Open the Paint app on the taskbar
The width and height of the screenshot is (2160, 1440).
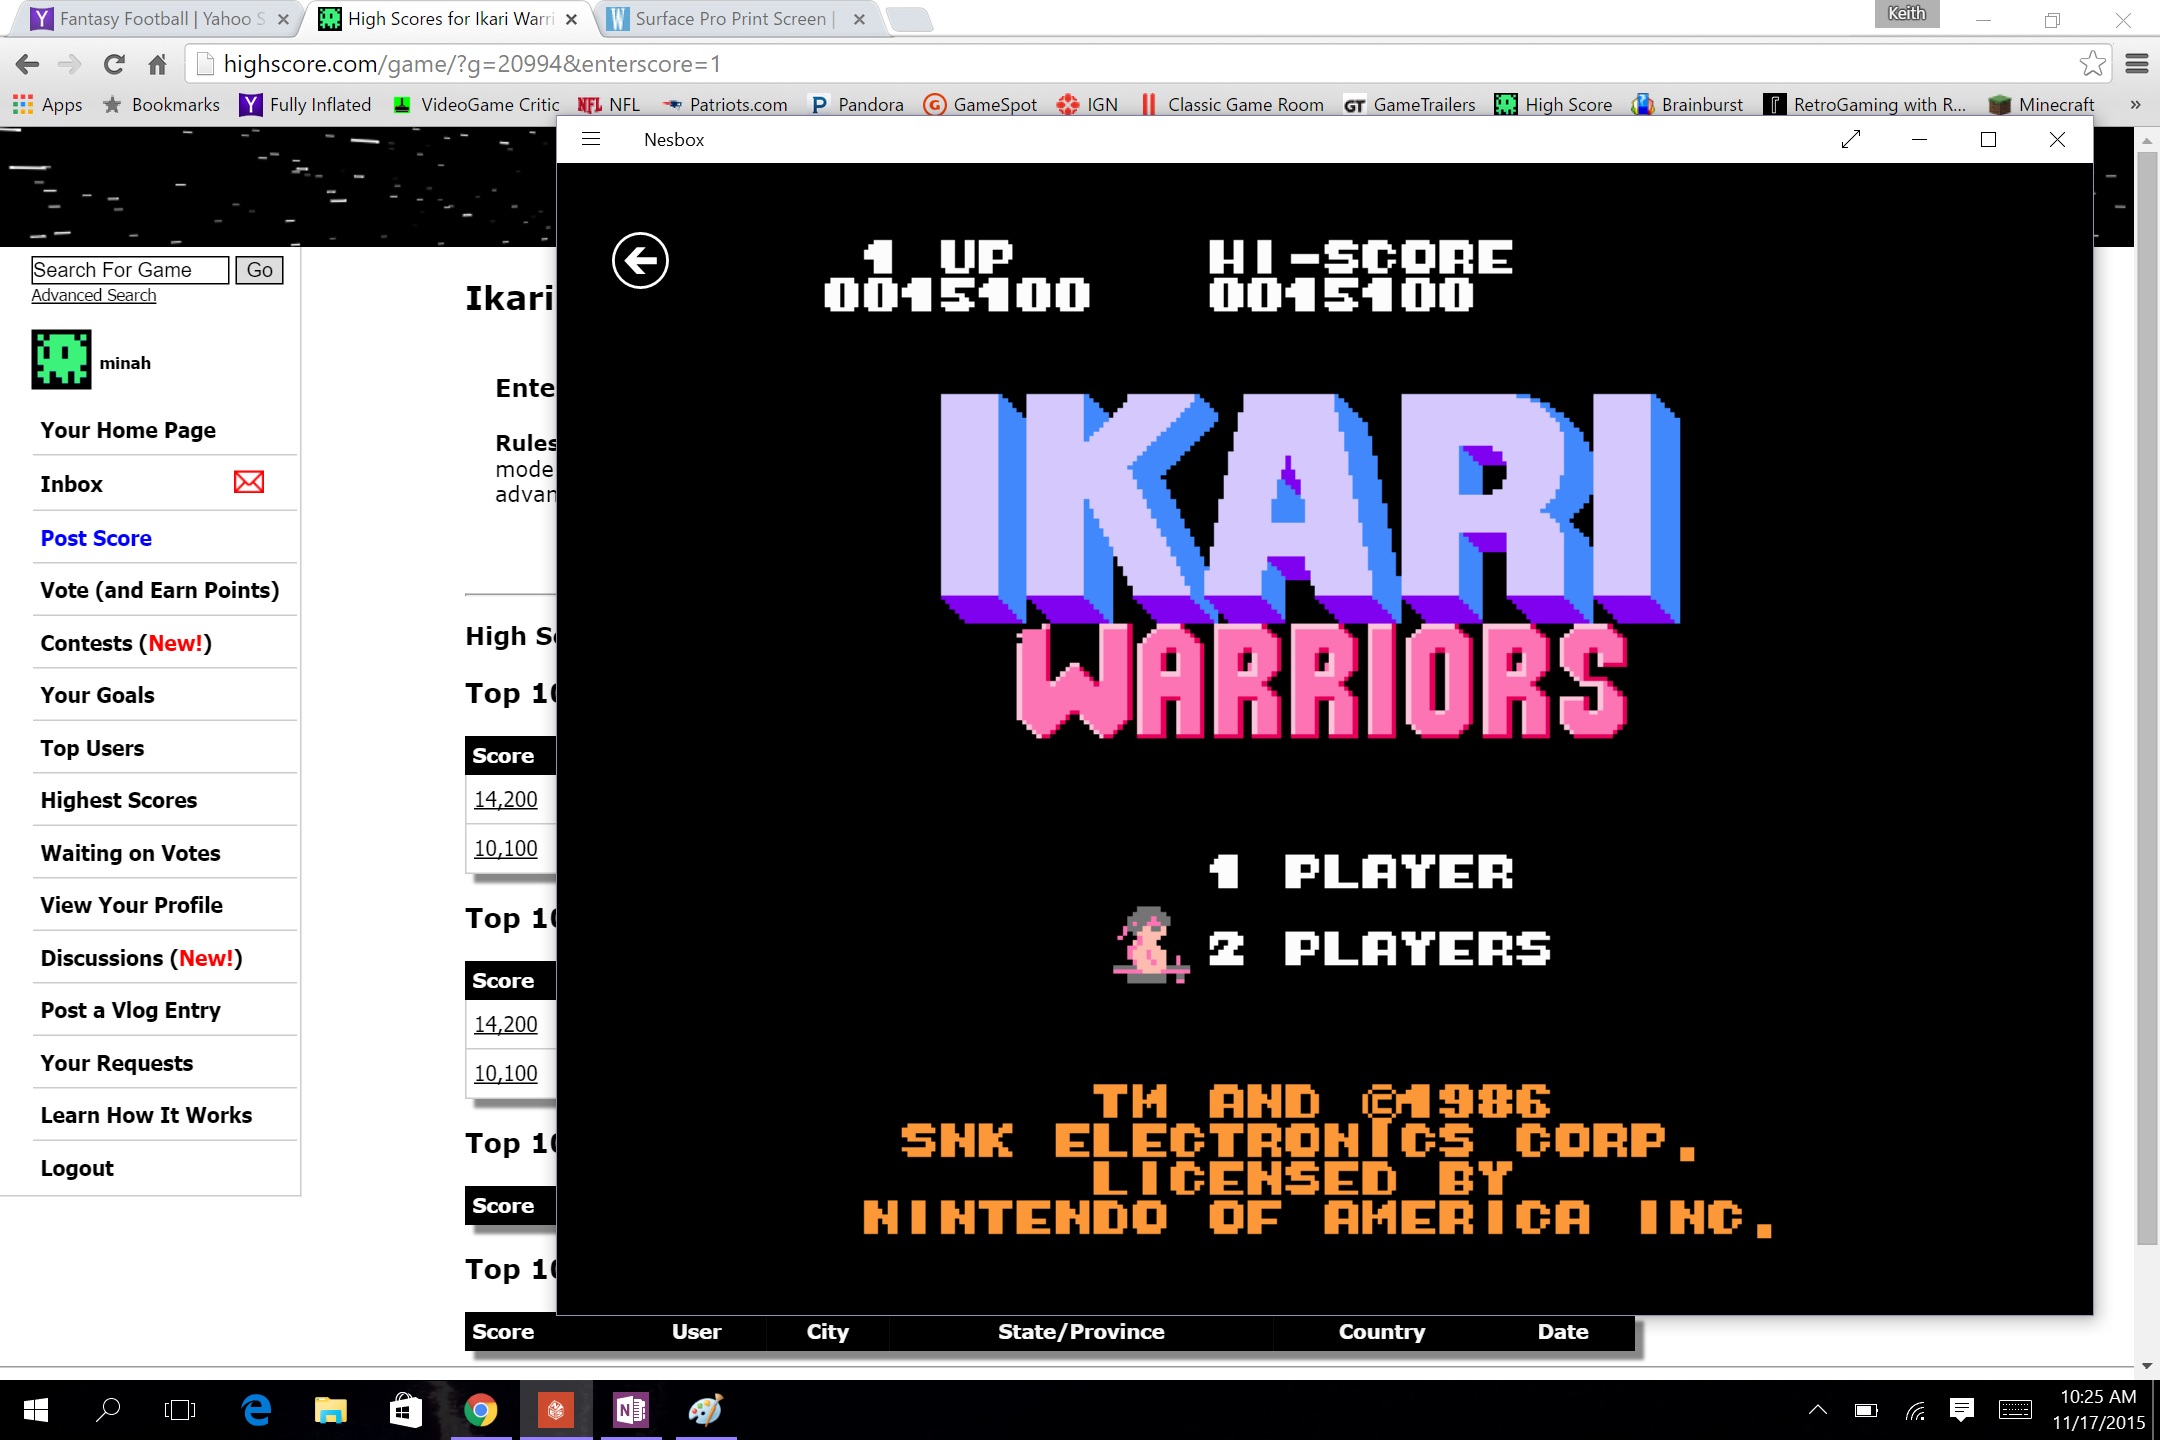point(706,1410)
